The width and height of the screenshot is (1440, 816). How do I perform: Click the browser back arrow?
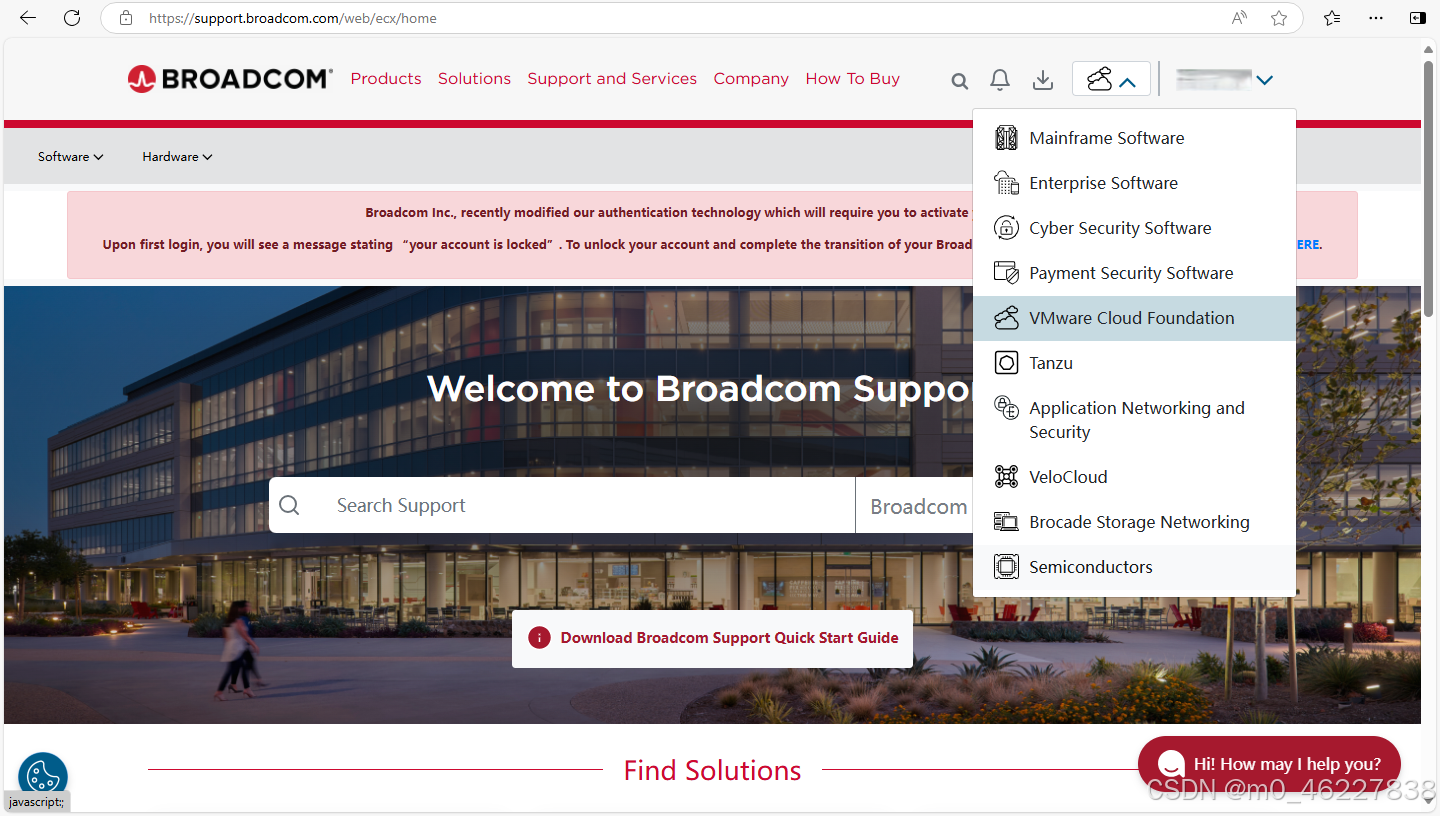click(x=27, y=18)
